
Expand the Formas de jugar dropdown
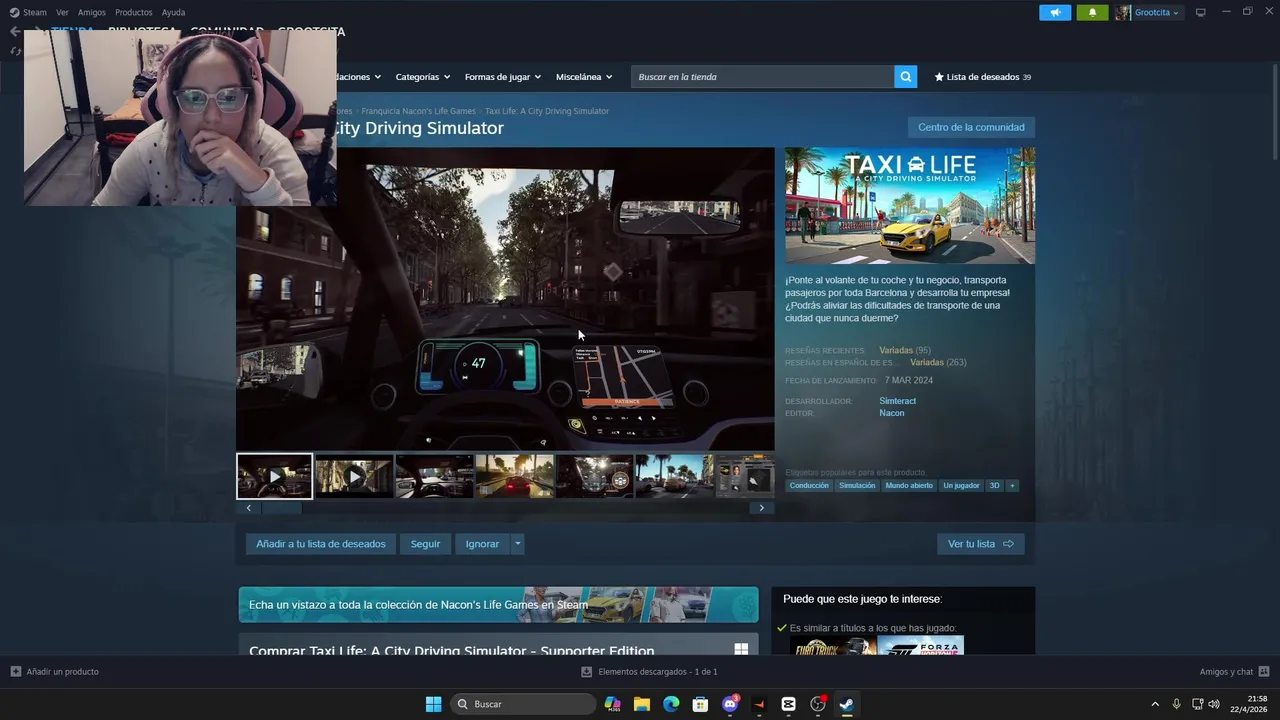coord(503,77)
